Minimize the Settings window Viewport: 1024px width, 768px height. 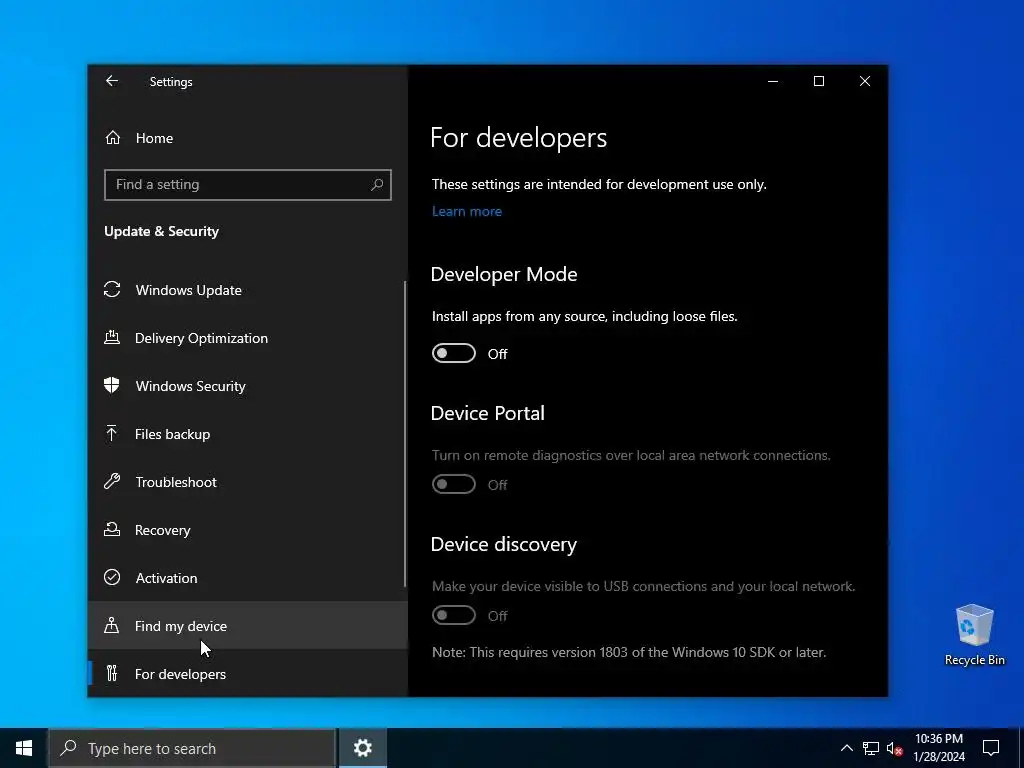(773, 81)
